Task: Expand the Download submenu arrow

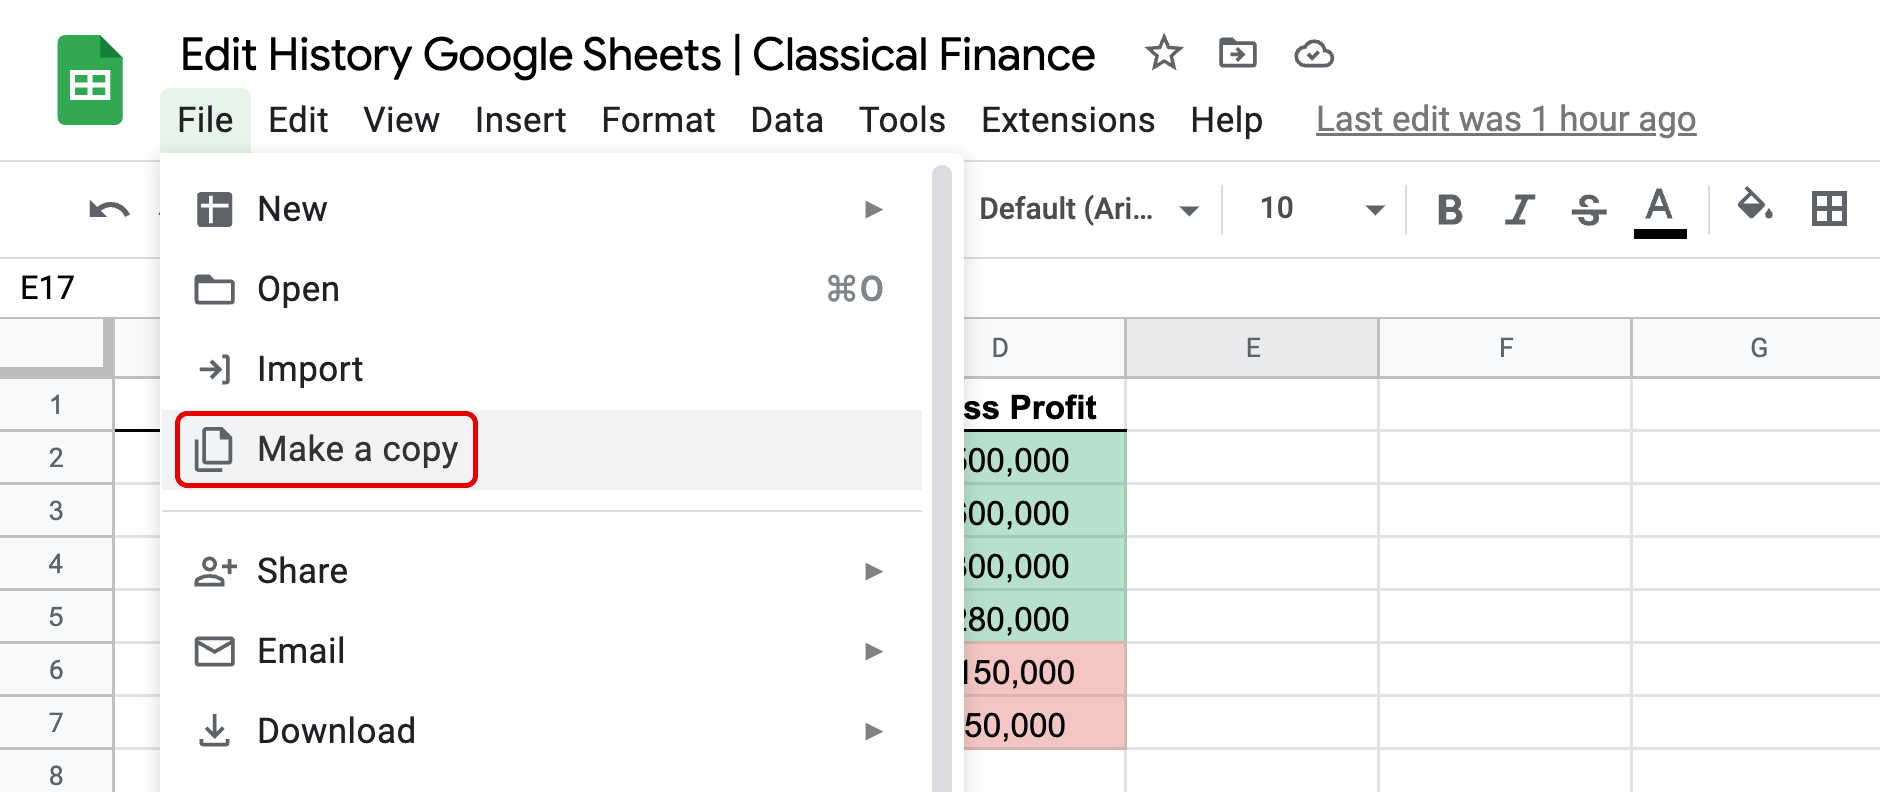Action: tap(874, 731)
